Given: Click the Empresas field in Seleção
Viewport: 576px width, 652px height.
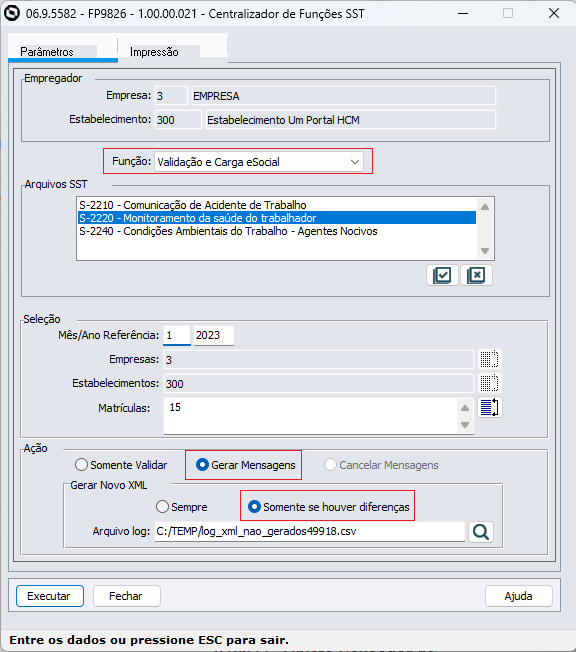Looking at the screenshot, I should click(319, 359).
